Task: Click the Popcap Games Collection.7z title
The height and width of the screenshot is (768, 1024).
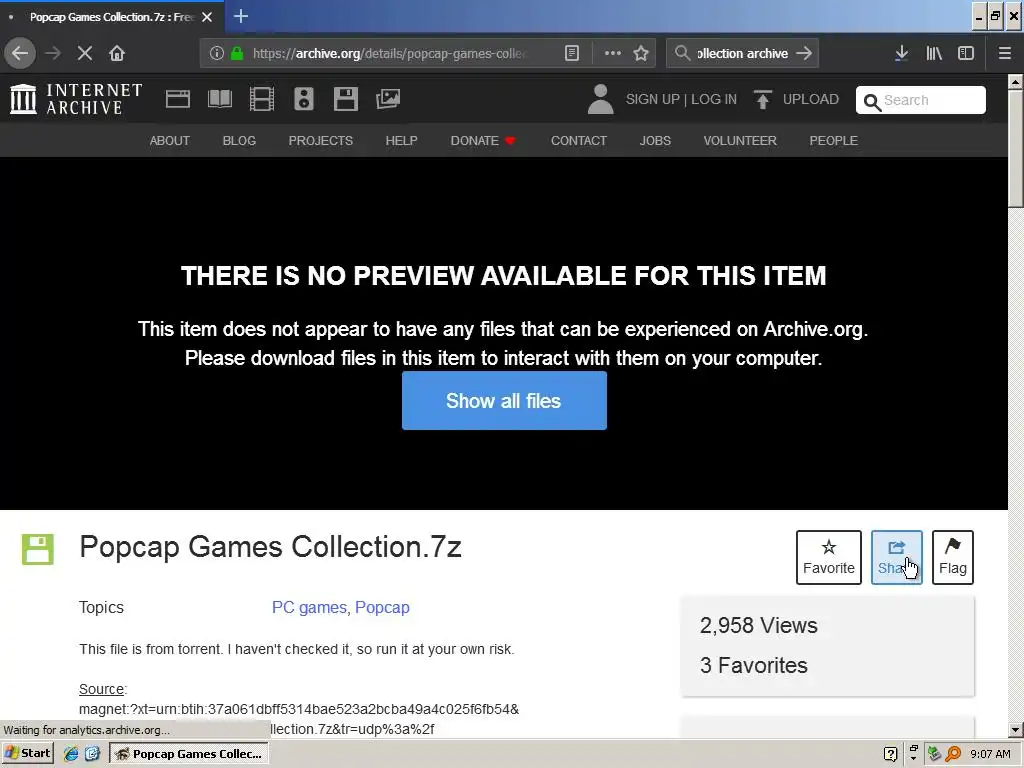Action: 270,547
